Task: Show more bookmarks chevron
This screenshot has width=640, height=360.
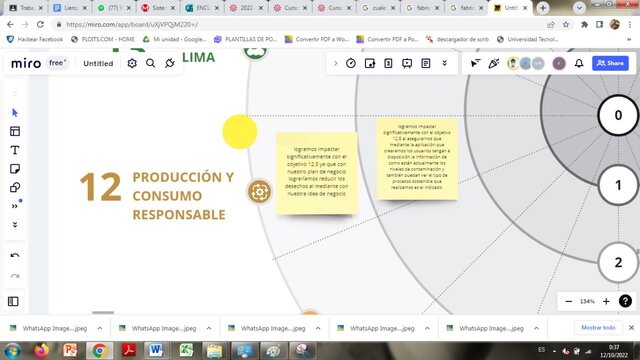Action: tap(629, 39)
